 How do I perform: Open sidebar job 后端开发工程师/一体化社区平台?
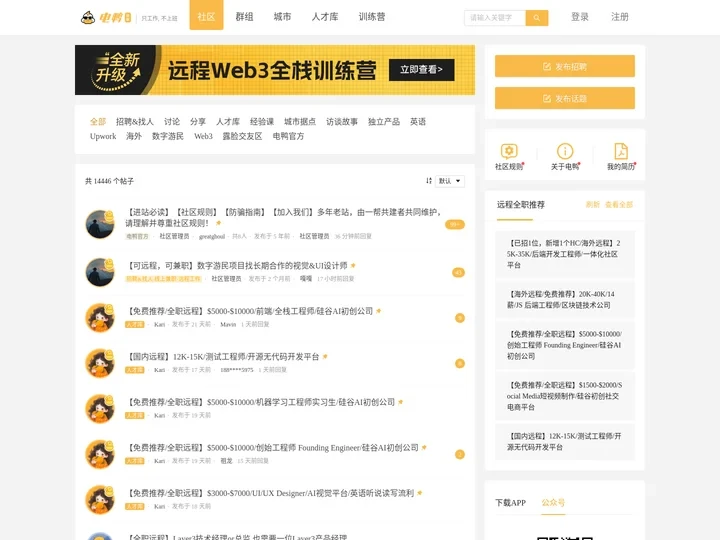(565, 254)
